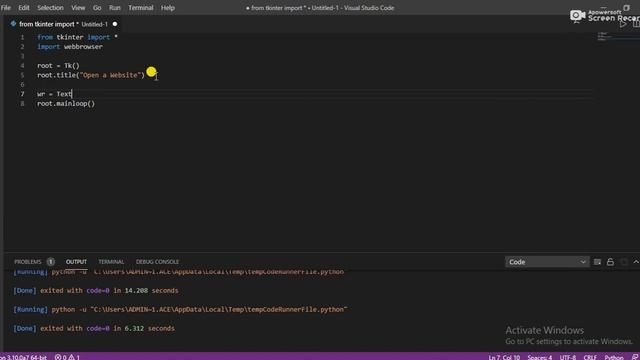Open the Code output channel dropdown
This screenshot has width=640, height=360.
click(x=547, y=262)
